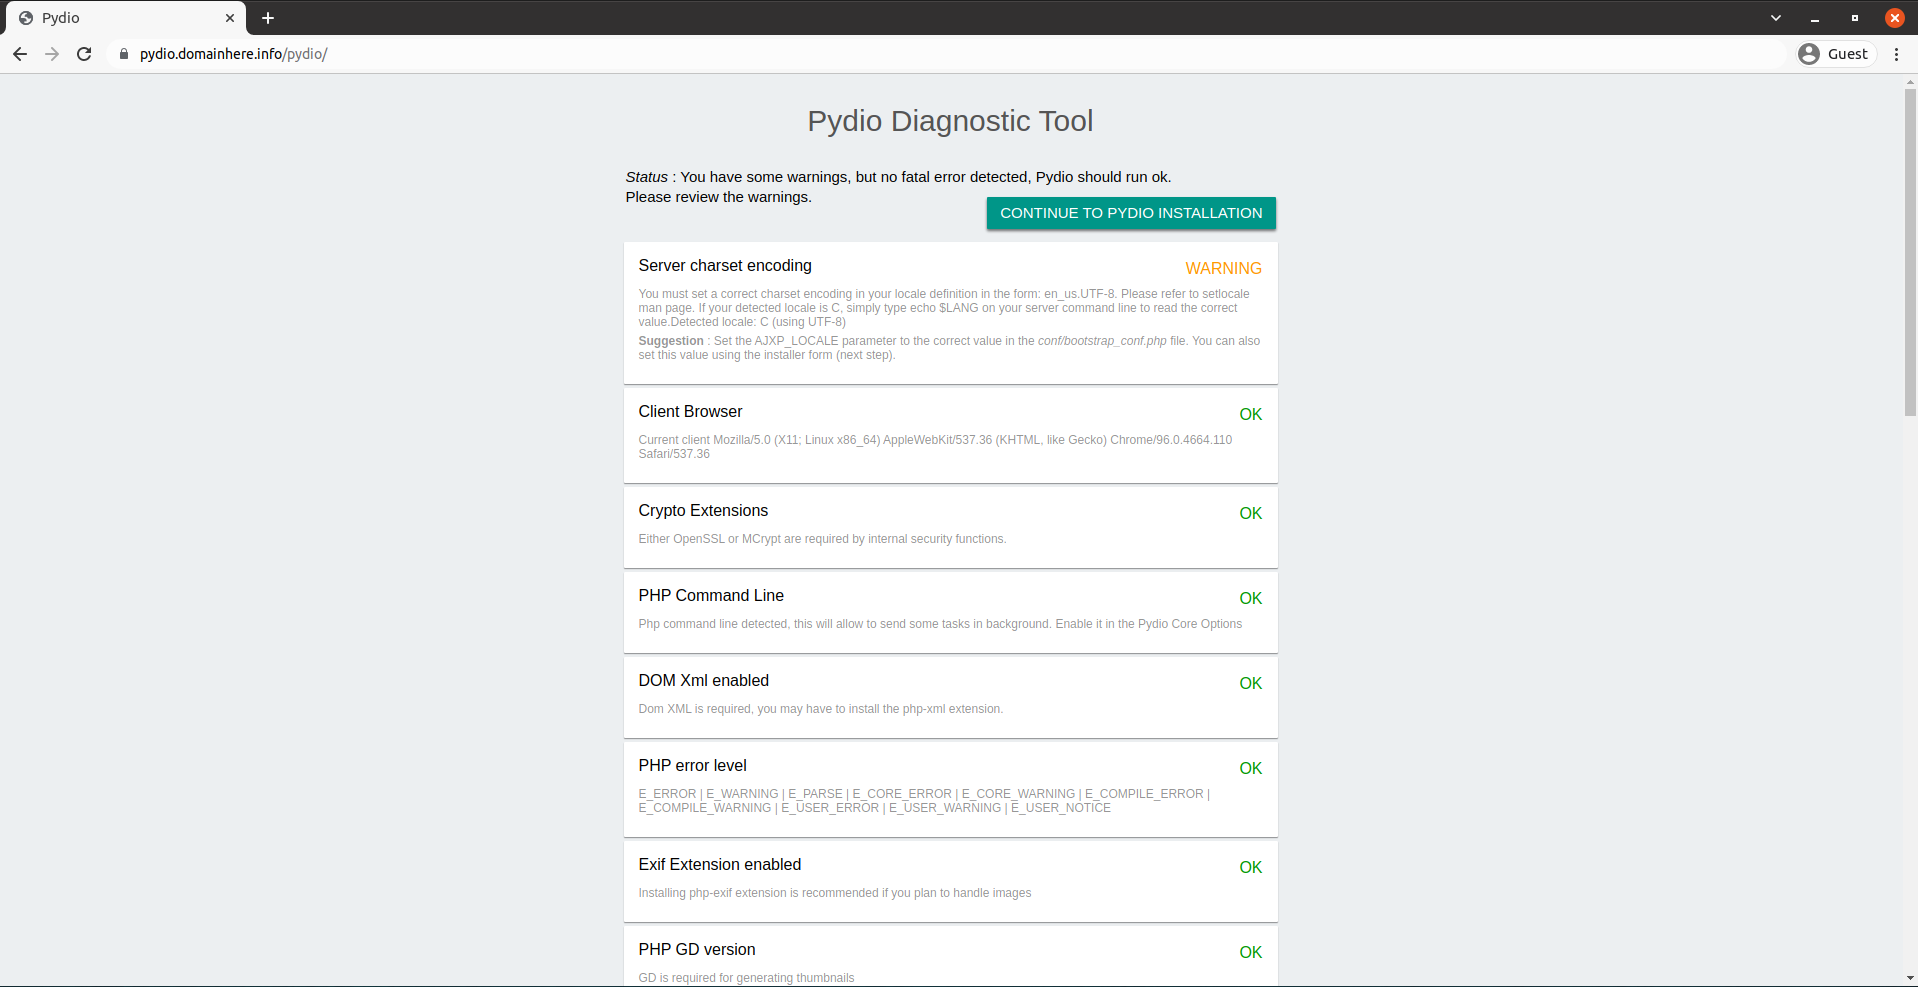Click the Client Browser heading

pos(690,411)
